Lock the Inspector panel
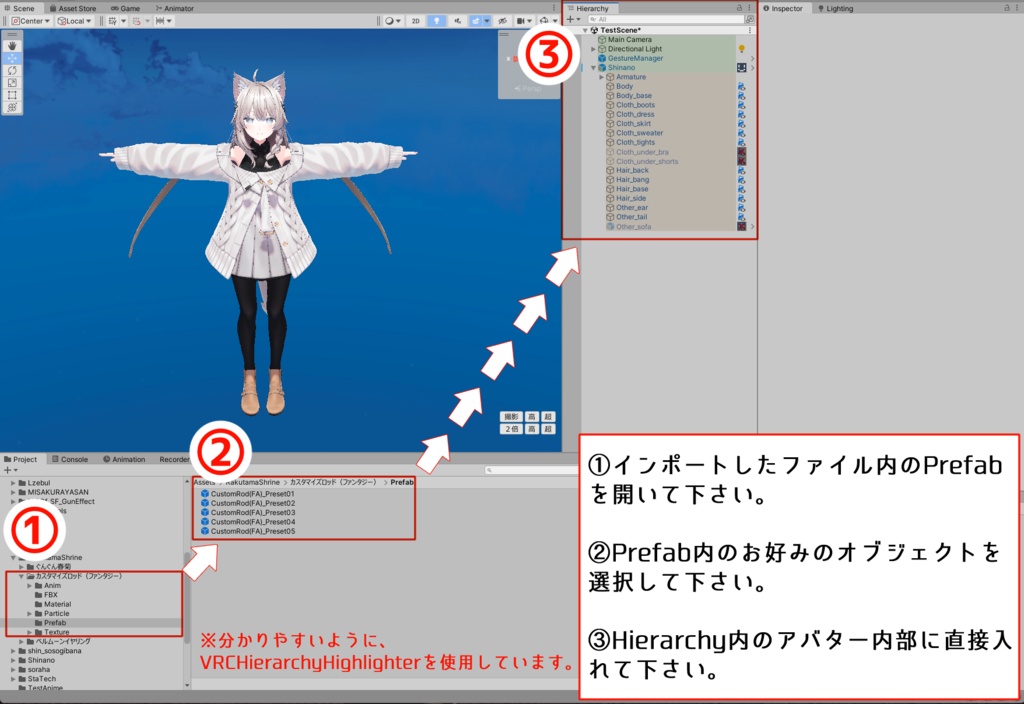The height and width of the screenshot is (704, 1024). point(1006,8)
